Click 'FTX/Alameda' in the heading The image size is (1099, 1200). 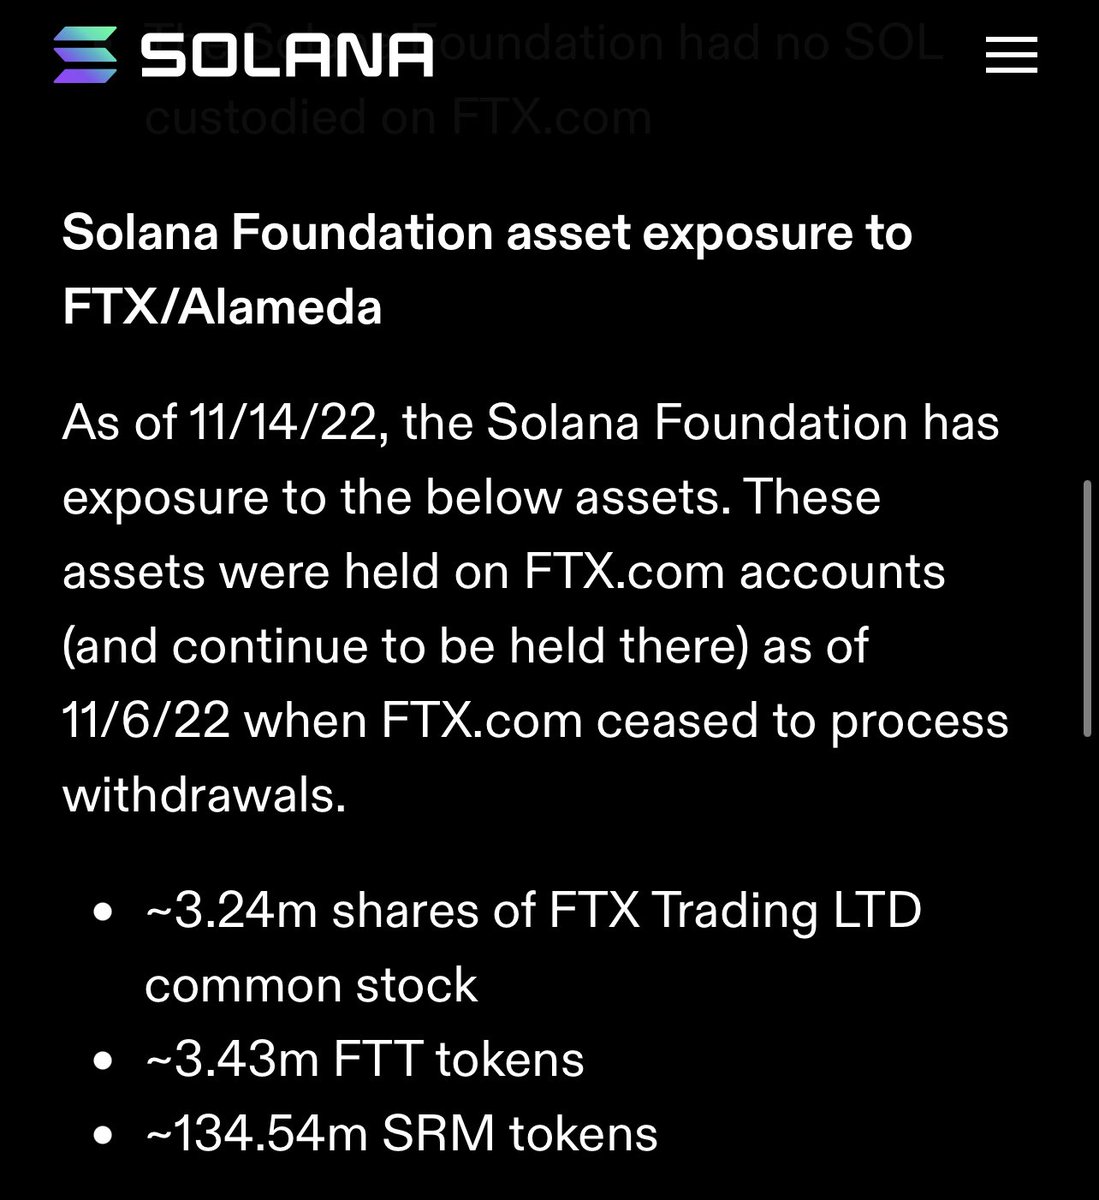pos(222,307)
